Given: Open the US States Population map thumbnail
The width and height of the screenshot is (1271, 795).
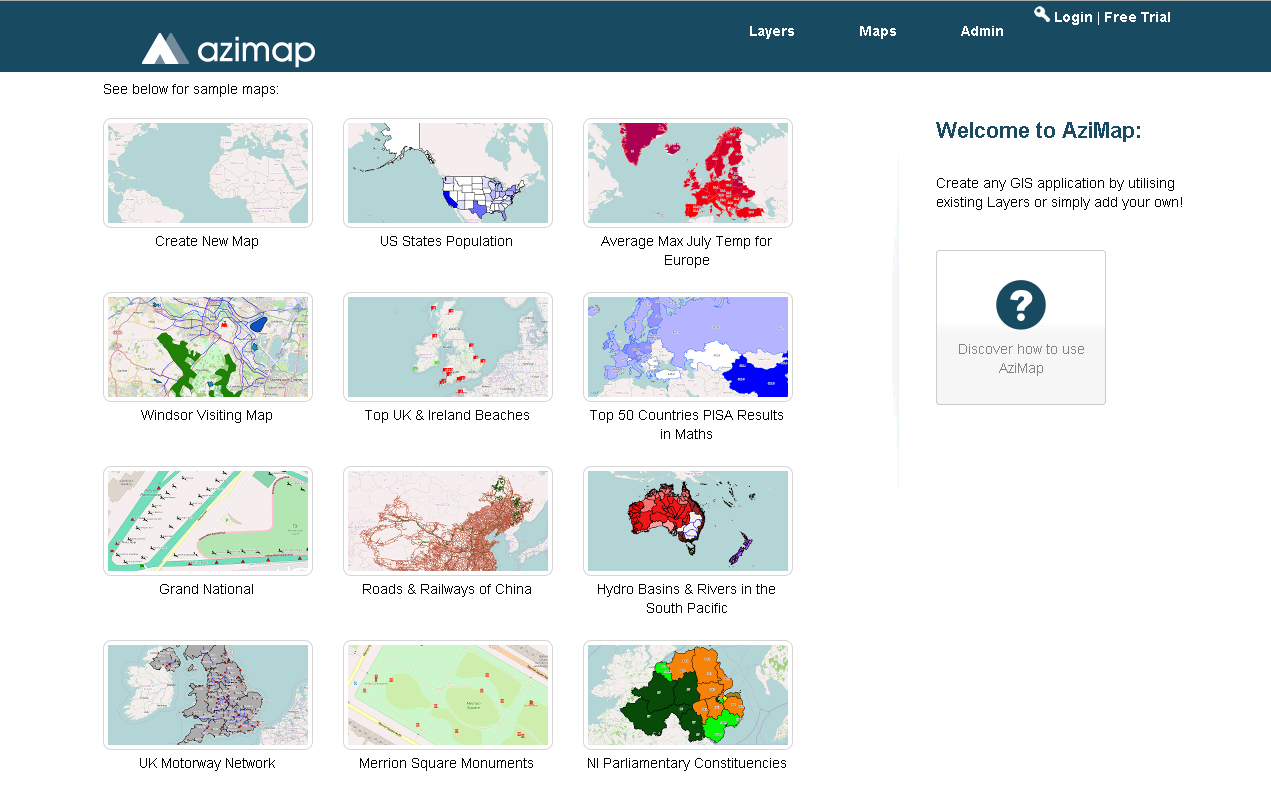Looking at the screenshot, I should (448, 173).
